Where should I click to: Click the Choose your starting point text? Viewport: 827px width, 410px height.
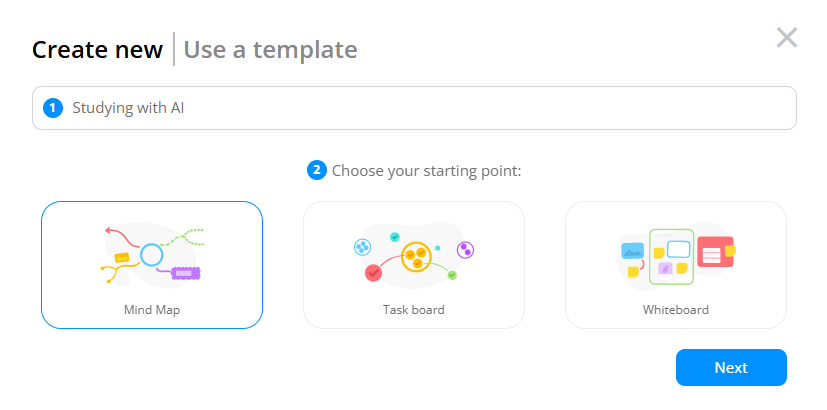pos(427,171)
